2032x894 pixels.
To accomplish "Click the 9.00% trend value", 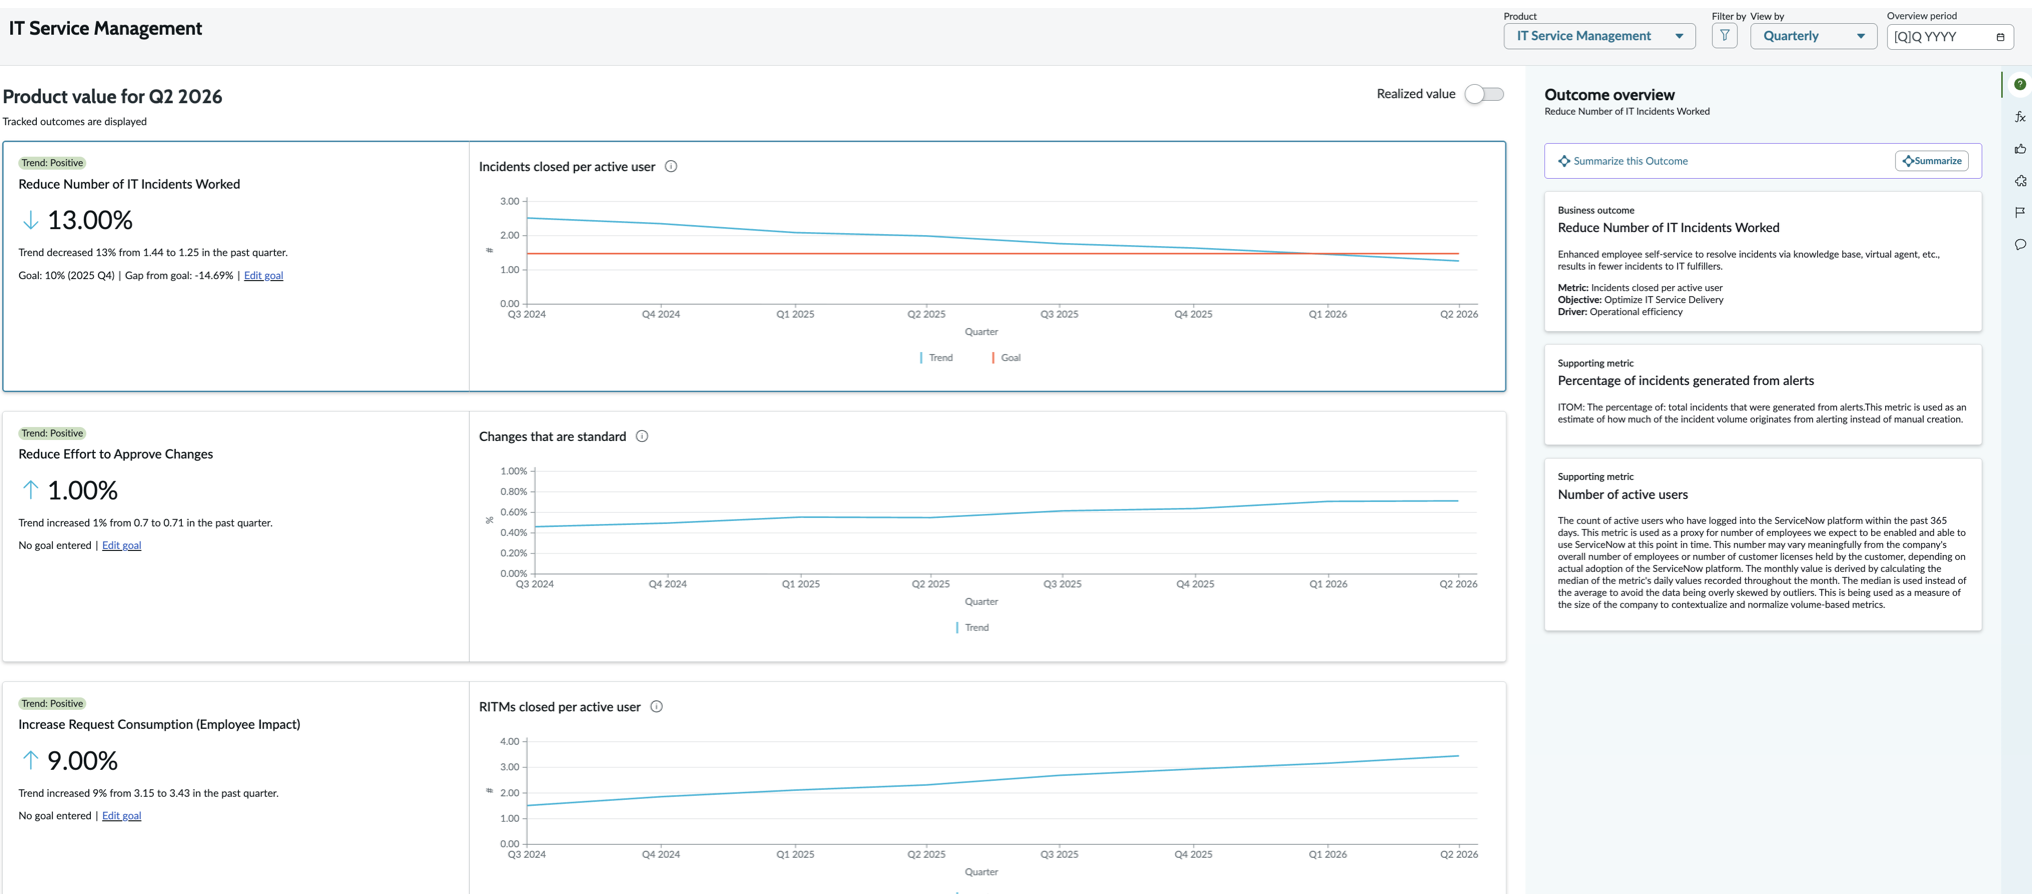I will tap(82, 761).
